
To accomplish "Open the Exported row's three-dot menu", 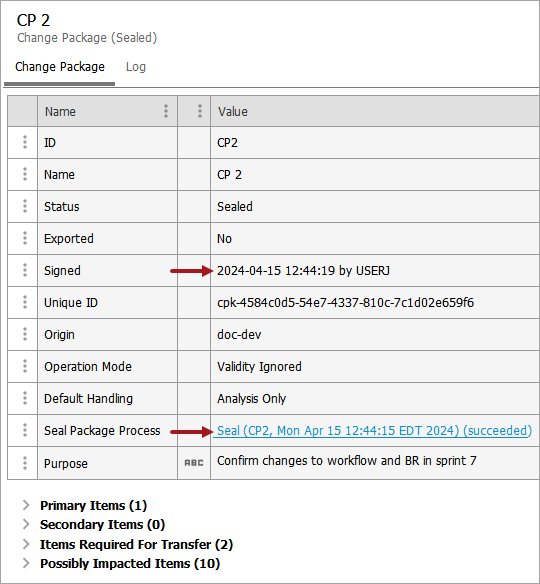I will click(25, 238).
